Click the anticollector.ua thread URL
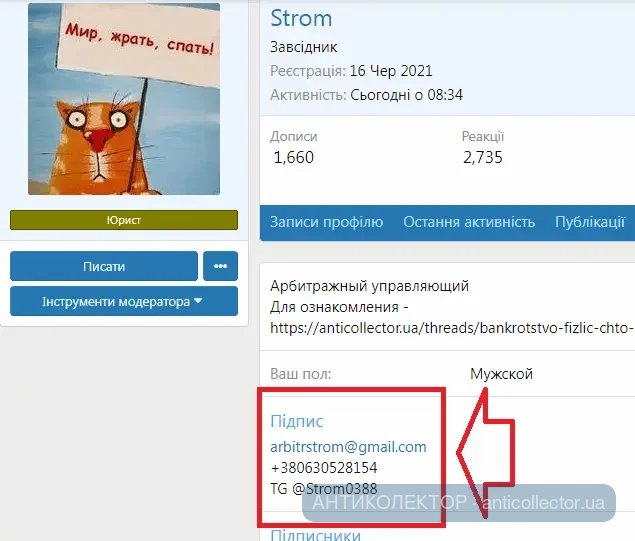Viewport: 635px width, 541px height. pyautogui.click(x=452, y=328)
